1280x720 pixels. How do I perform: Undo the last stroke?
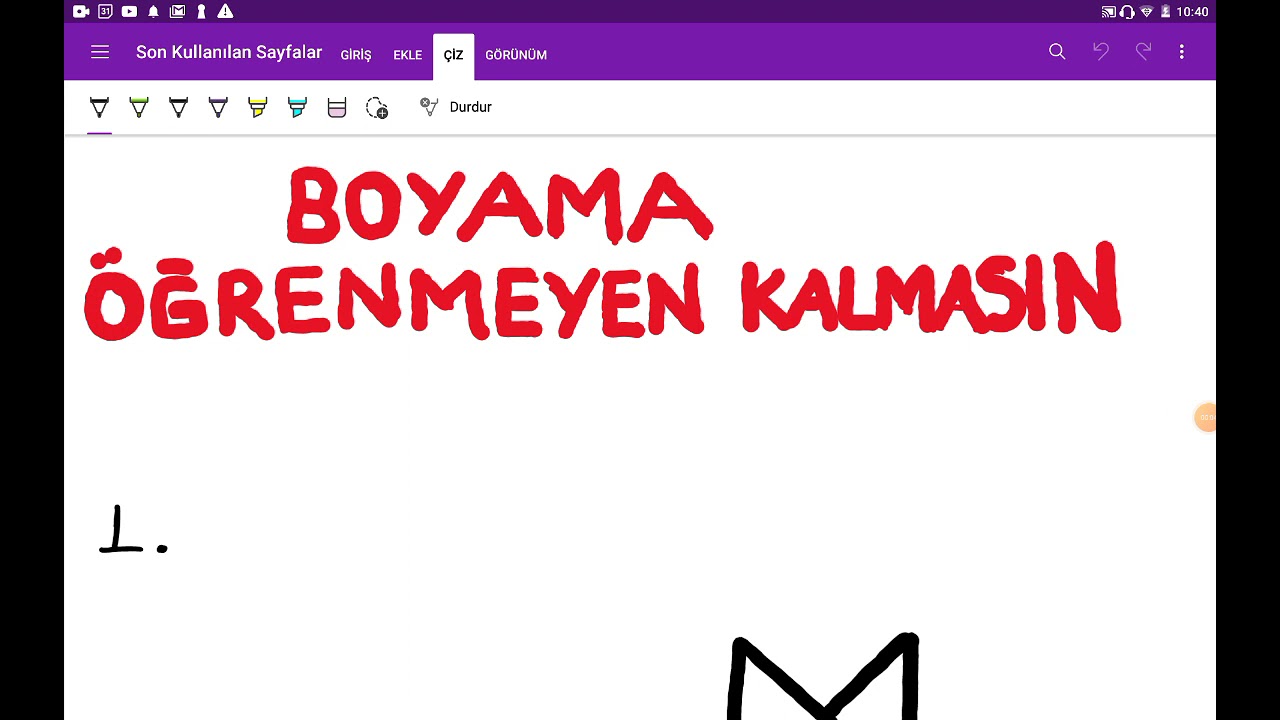[1101, 51]
